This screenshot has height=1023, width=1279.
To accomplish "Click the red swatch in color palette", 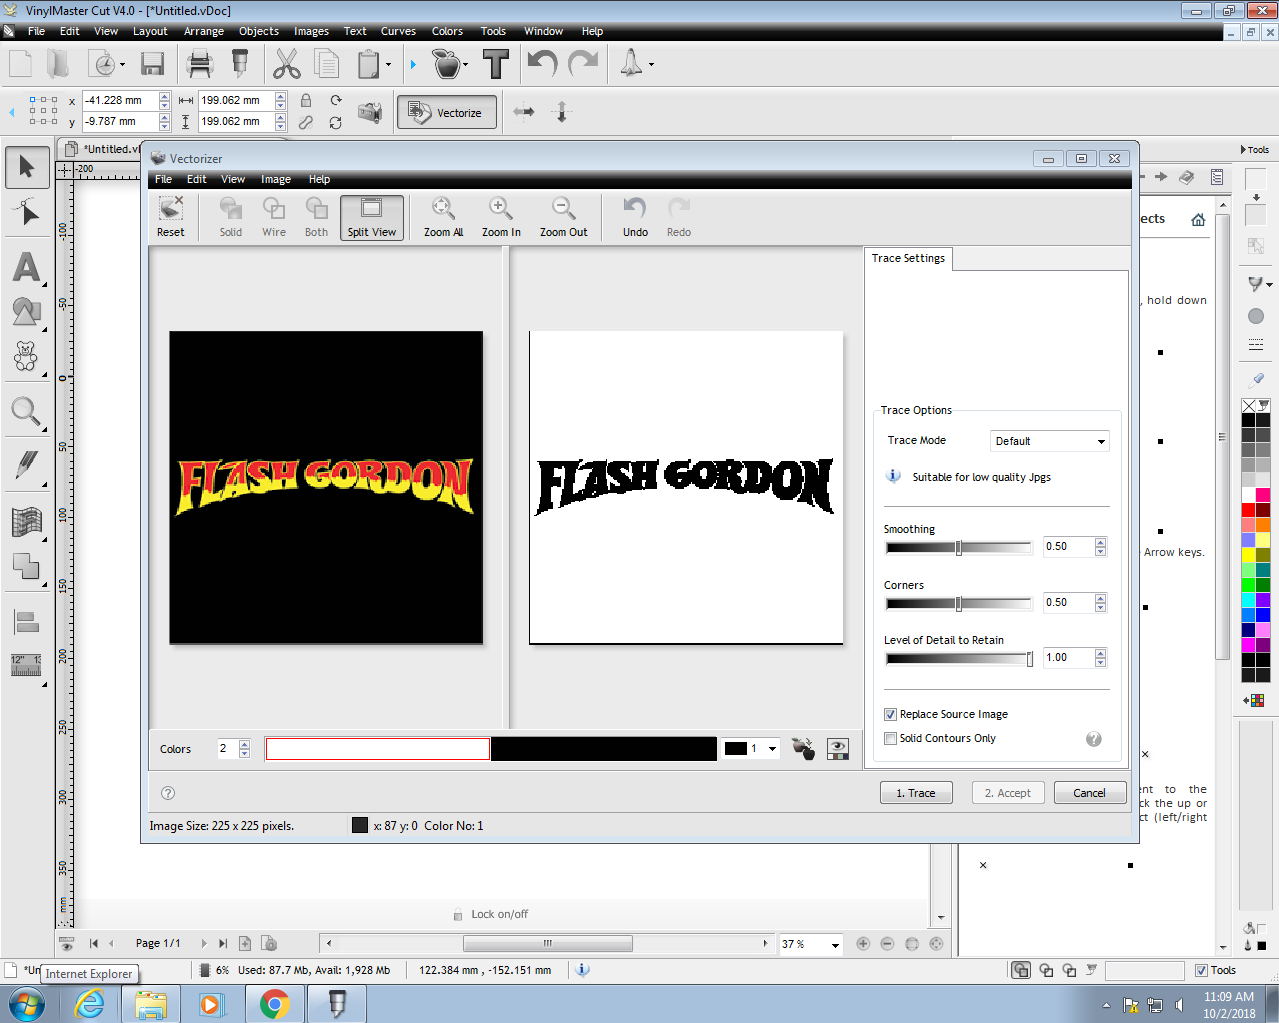I will [1248, 510].
